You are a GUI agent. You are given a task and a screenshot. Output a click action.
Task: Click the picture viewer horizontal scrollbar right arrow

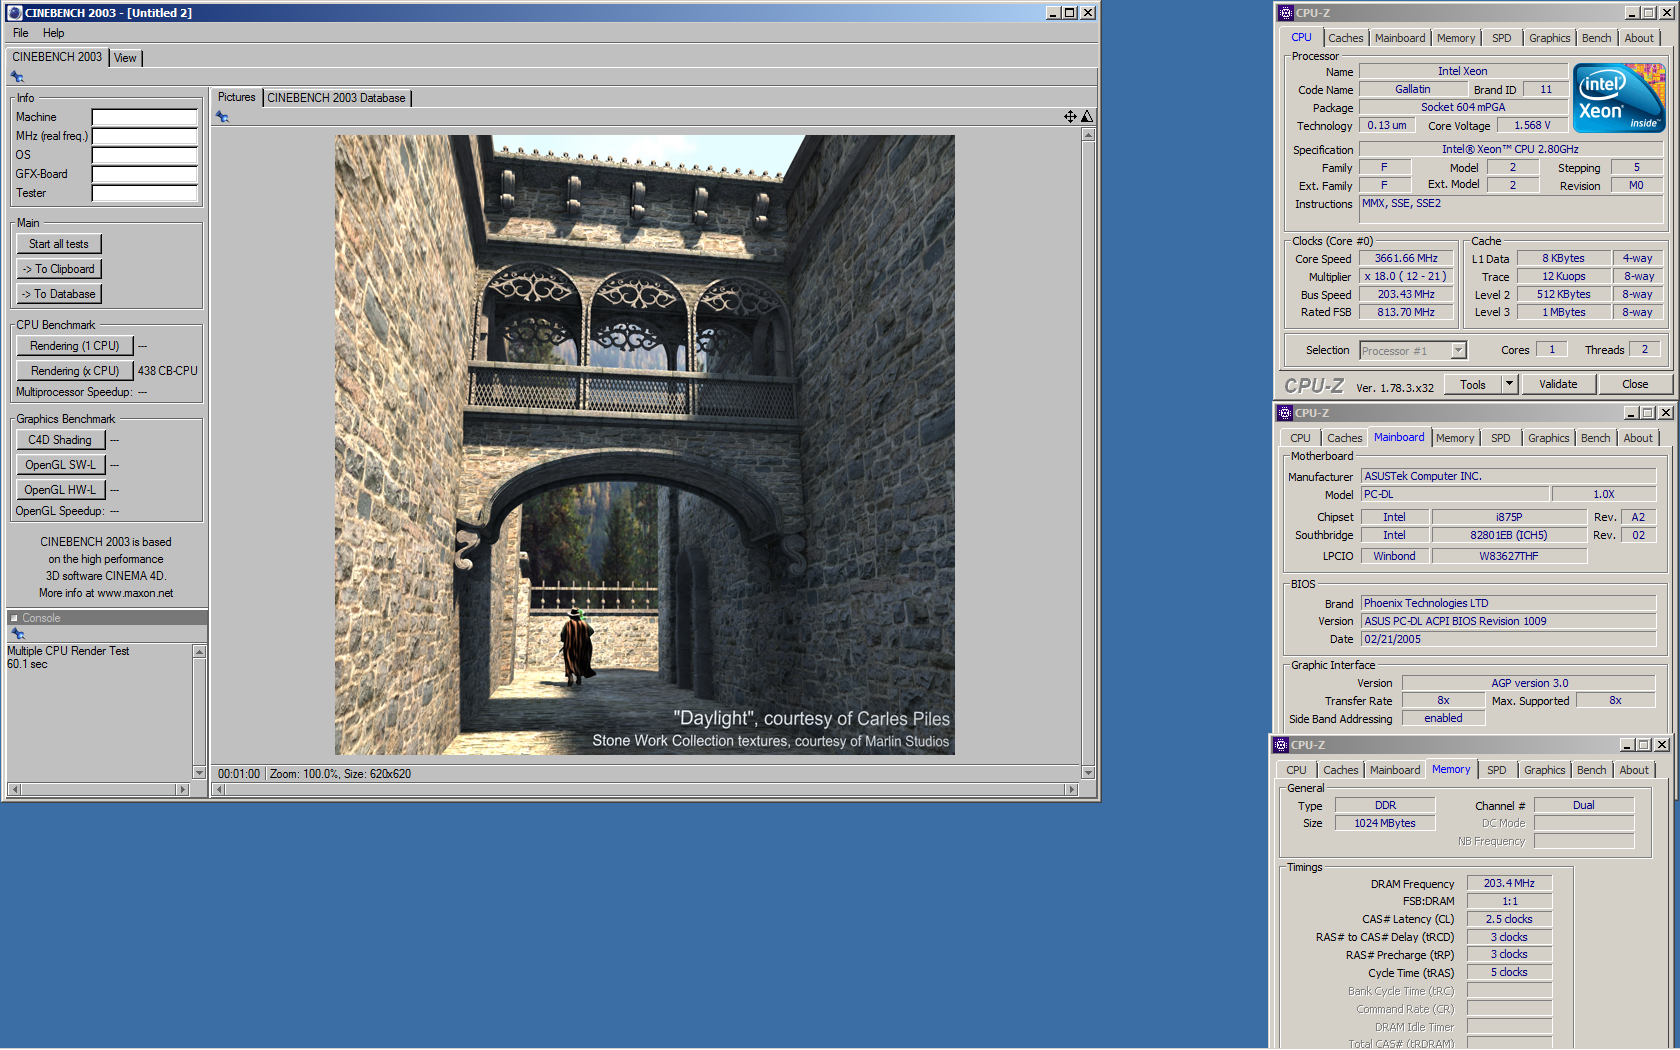click(1072, 789)
